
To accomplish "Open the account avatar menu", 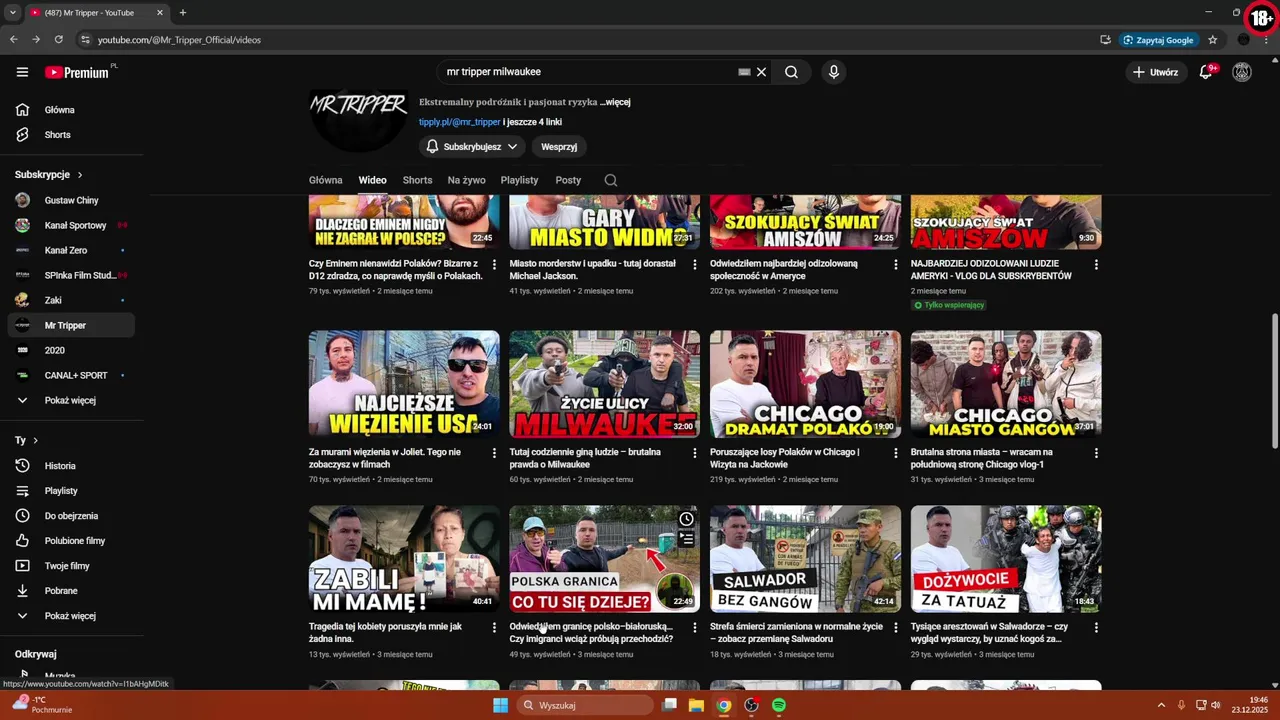I will point(1242,72).
